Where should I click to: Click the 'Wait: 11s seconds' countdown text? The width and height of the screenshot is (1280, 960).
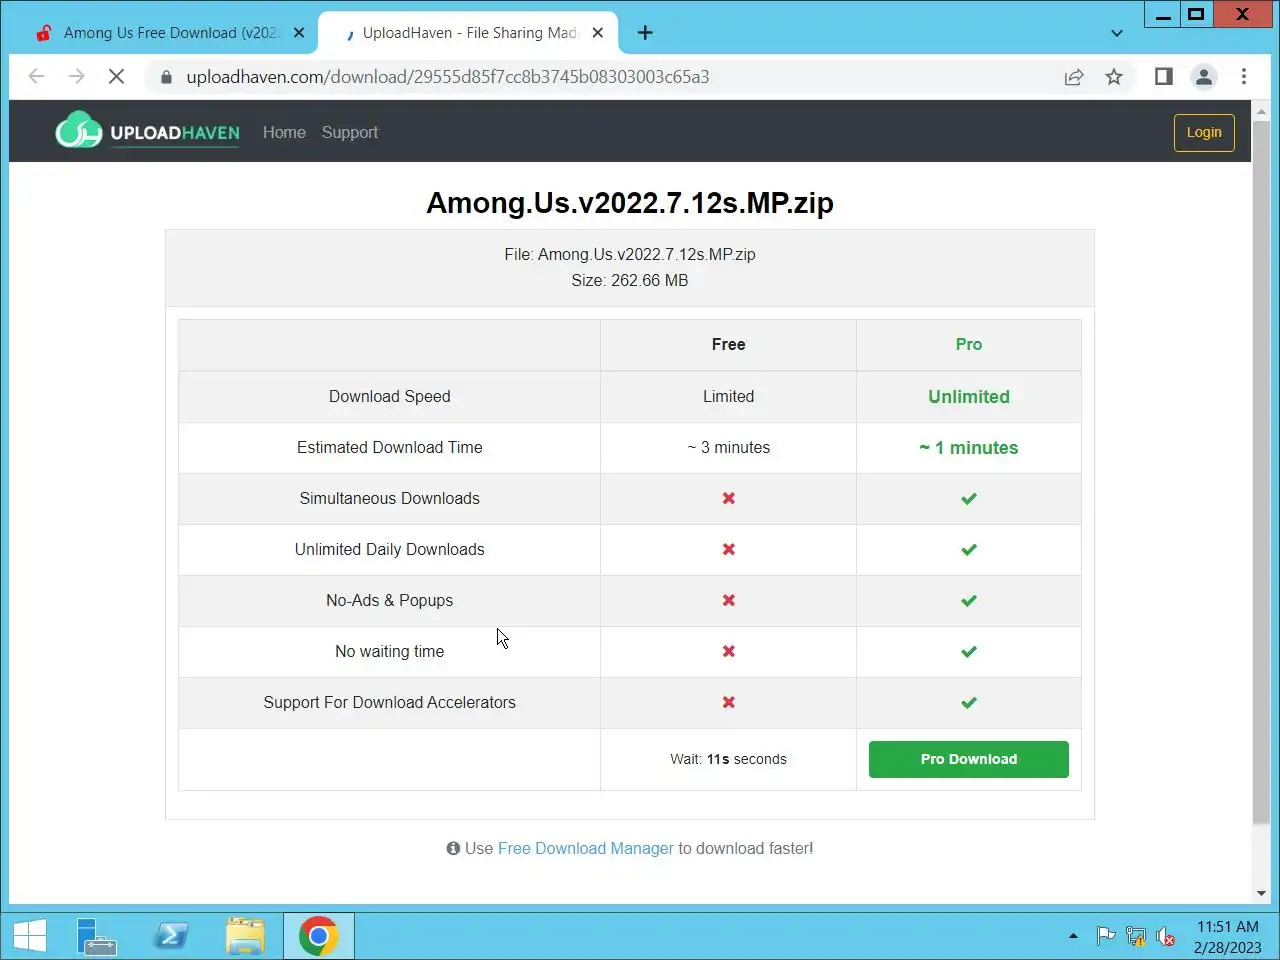[728, 759]
